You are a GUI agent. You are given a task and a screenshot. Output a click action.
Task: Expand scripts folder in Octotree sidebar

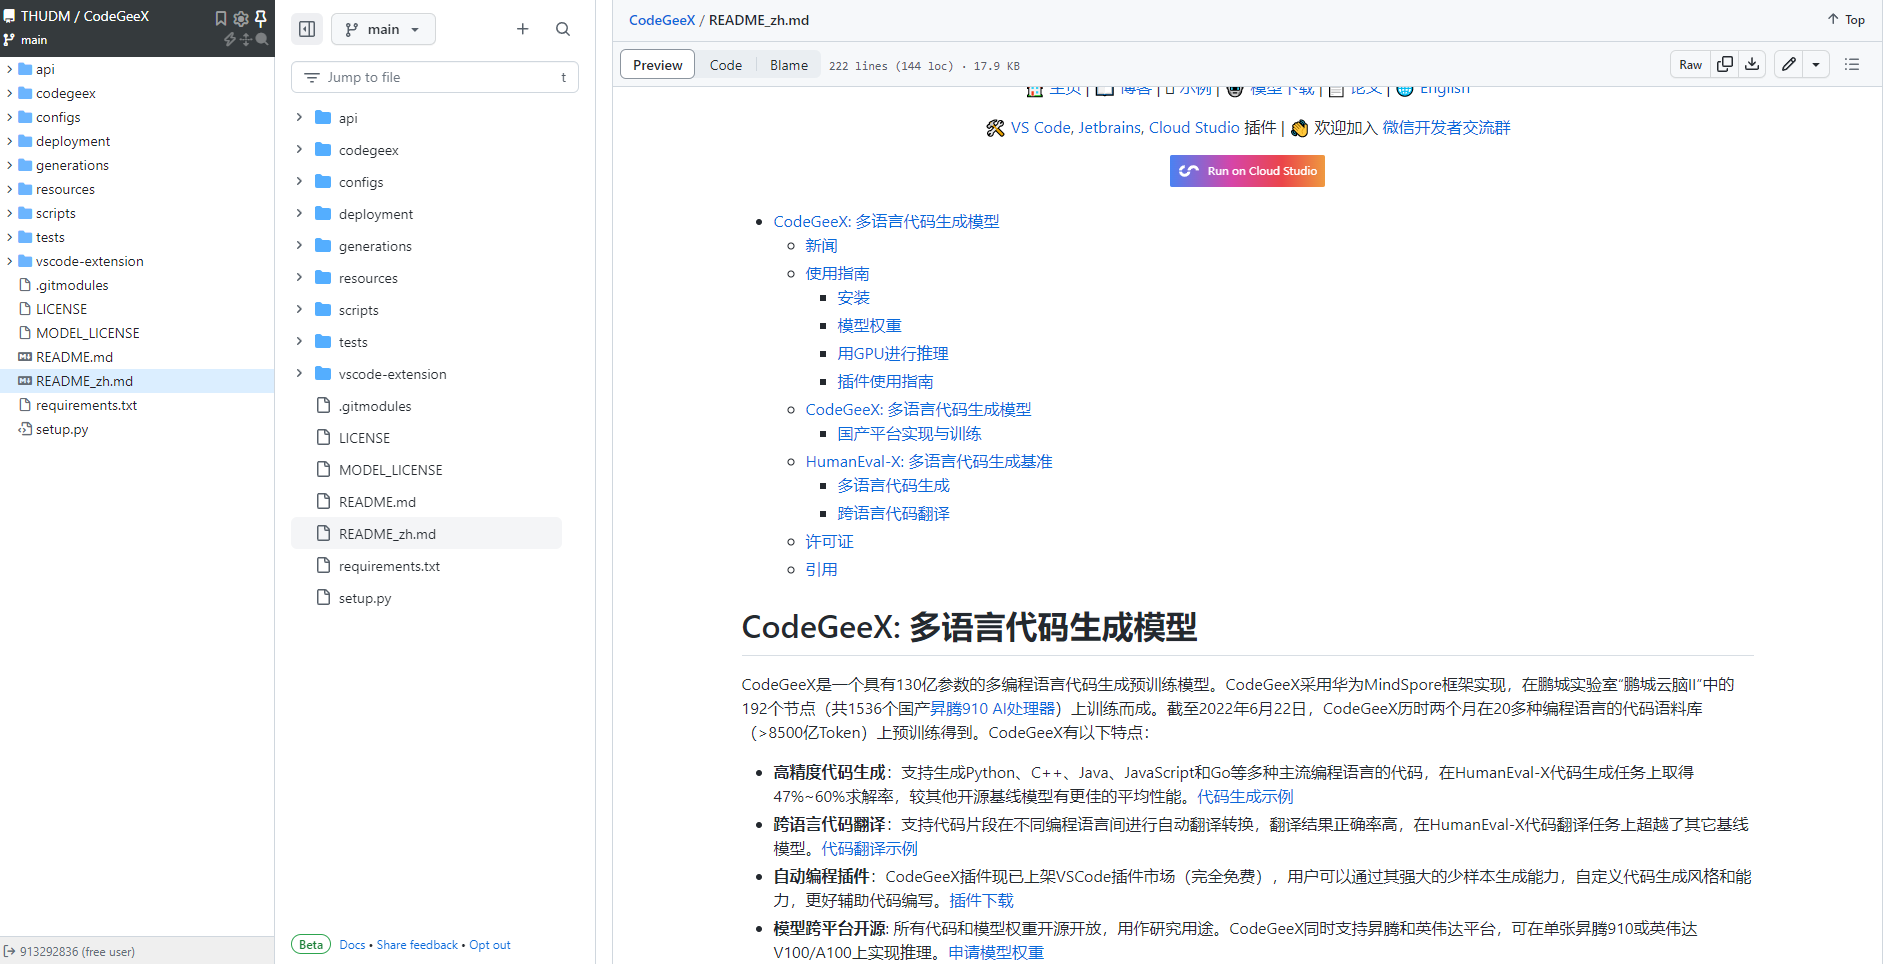(x=10, y=213)
